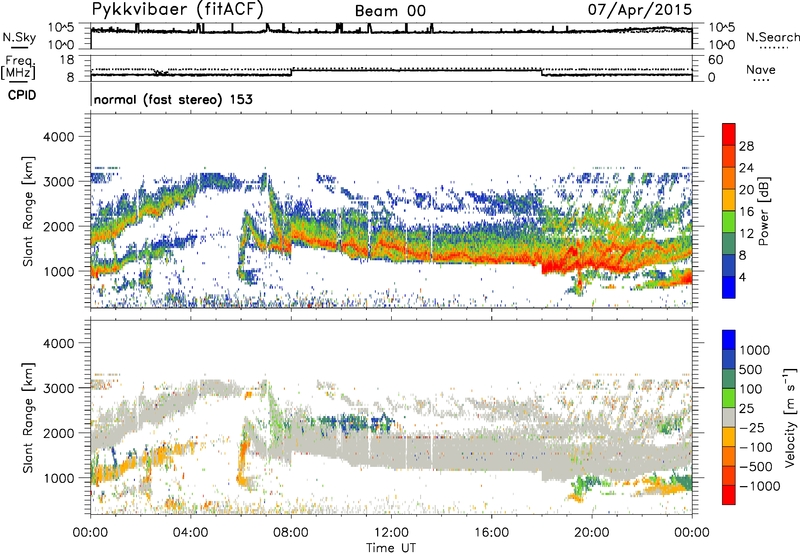The width and height of the screenshot is (800, 554).
Task: Click the frequency step up at 08:00
Action: [291, 72]
